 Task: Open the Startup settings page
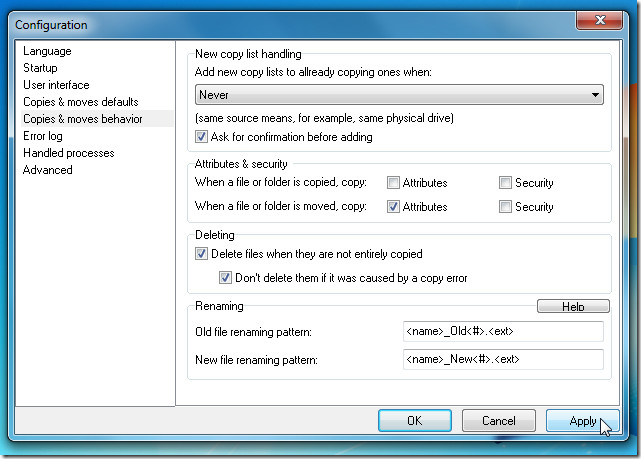(x=40, y=68)
